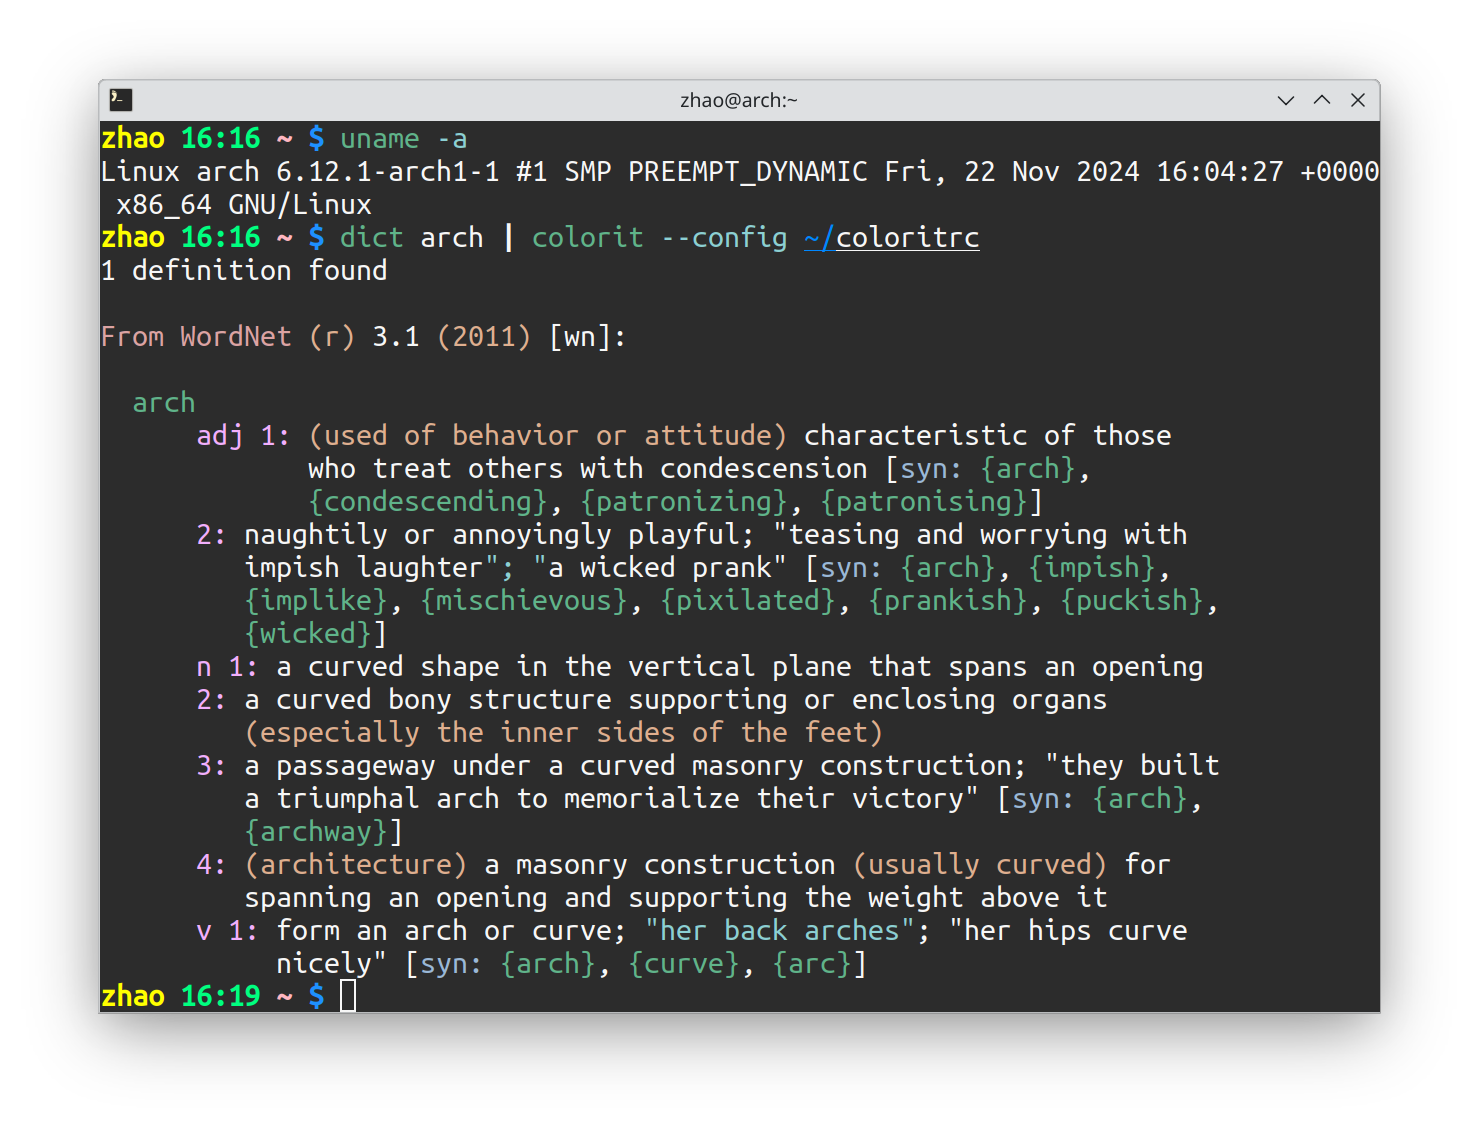Close the zhao@arch terminal window
Image resolution: width=1478 pixels, height=1129 pixels.
(x=1358, y=100)
